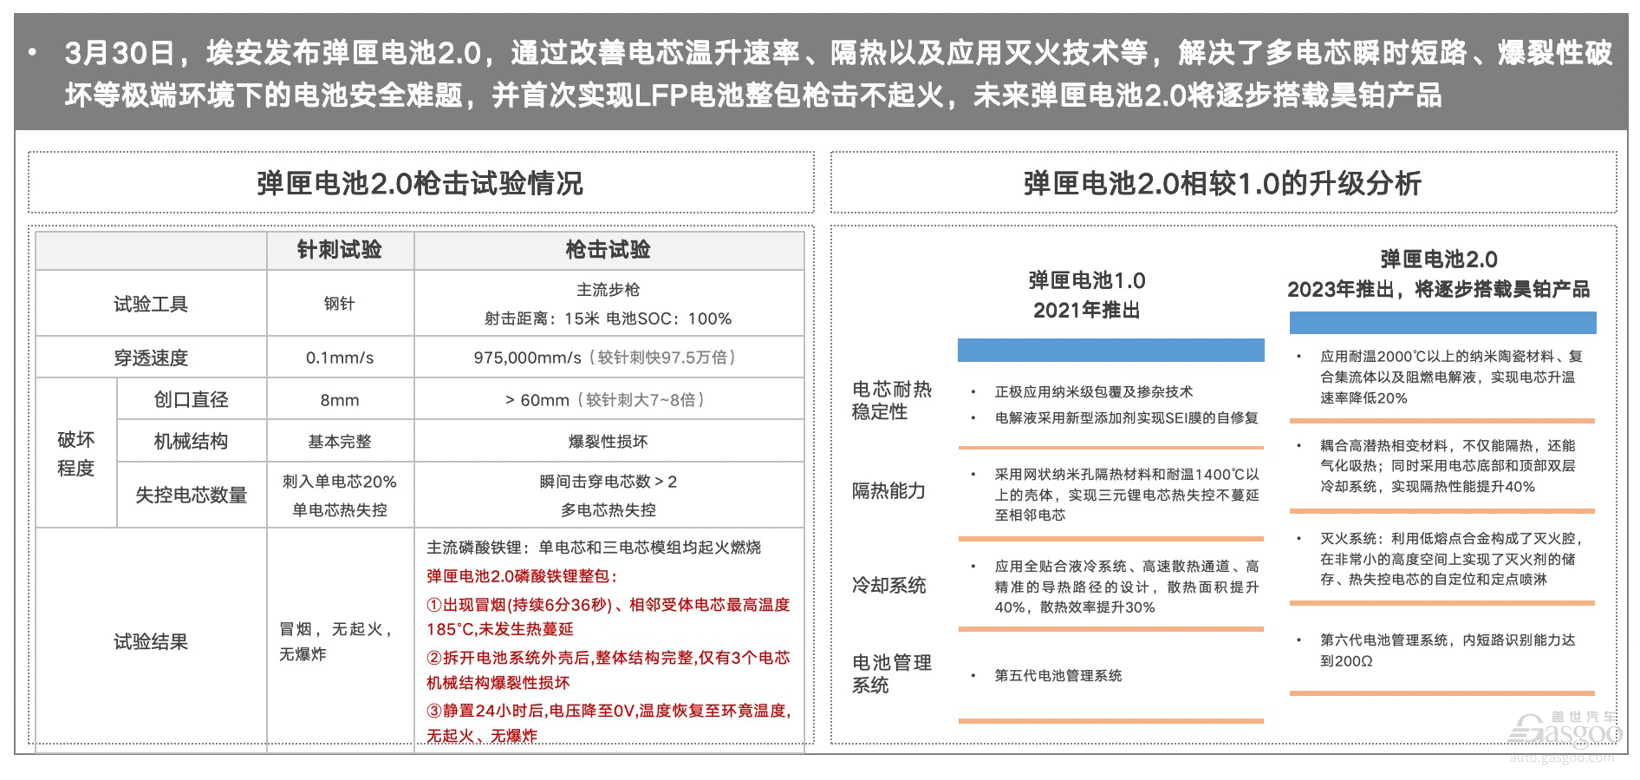Click bullet 应用全贴合液冷系统 paragraph
This screenshot has width=1640, height=780.
tap(1127, 587)
